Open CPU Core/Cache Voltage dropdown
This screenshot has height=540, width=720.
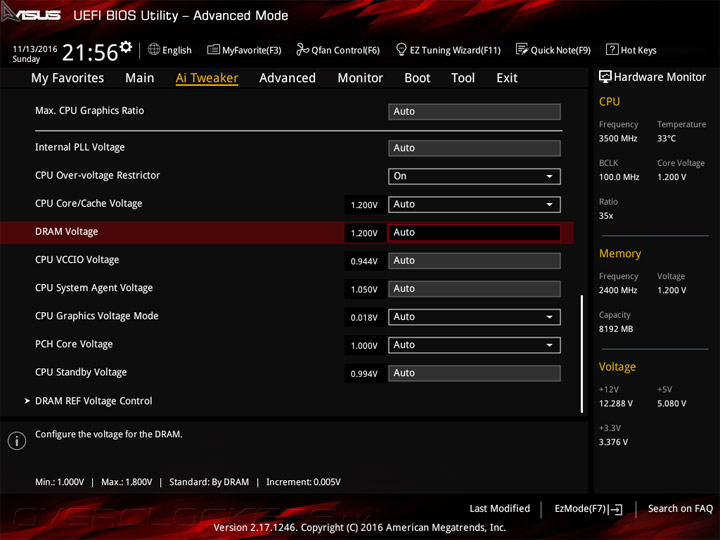[474, 204]
